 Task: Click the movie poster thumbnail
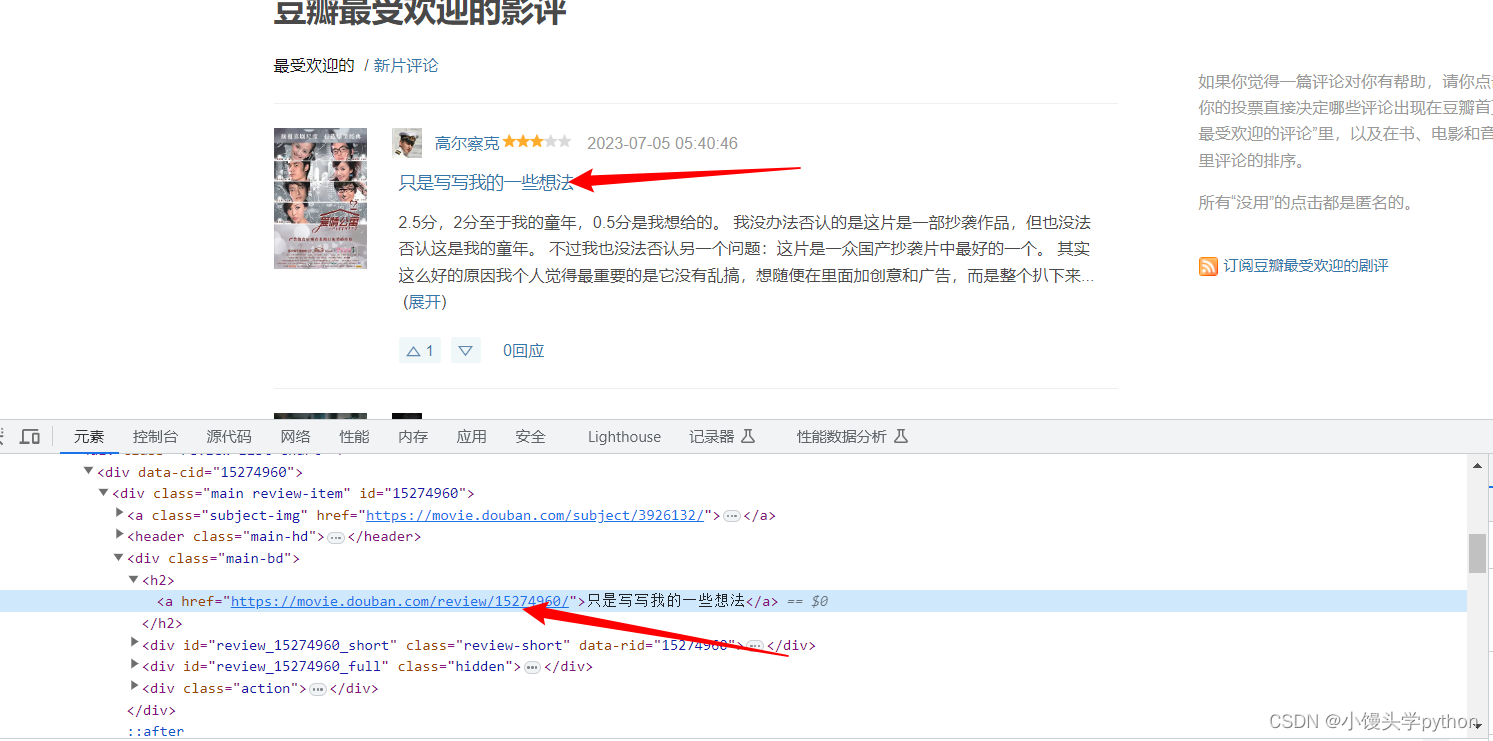tap(320, 197)
